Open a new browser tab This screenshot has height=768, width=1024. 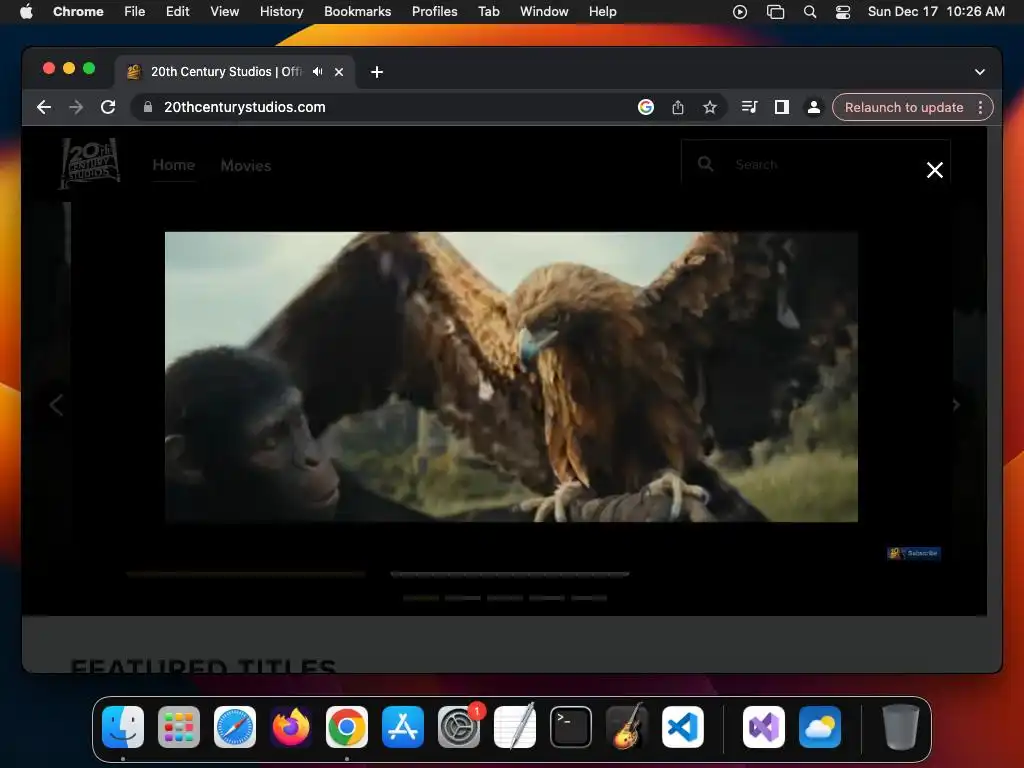(377, 72)
